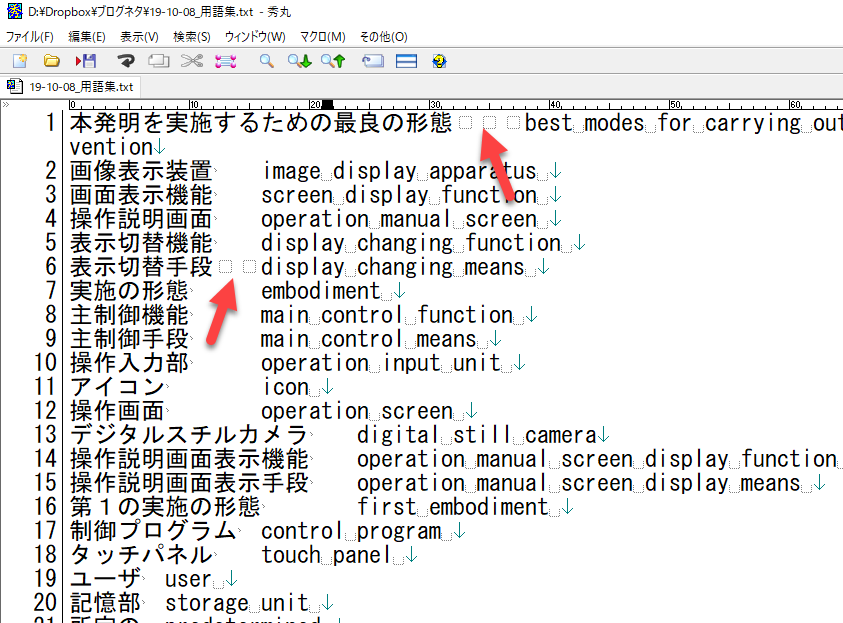
Task: Open a file with the folder icon
Action: click(52, 61)
